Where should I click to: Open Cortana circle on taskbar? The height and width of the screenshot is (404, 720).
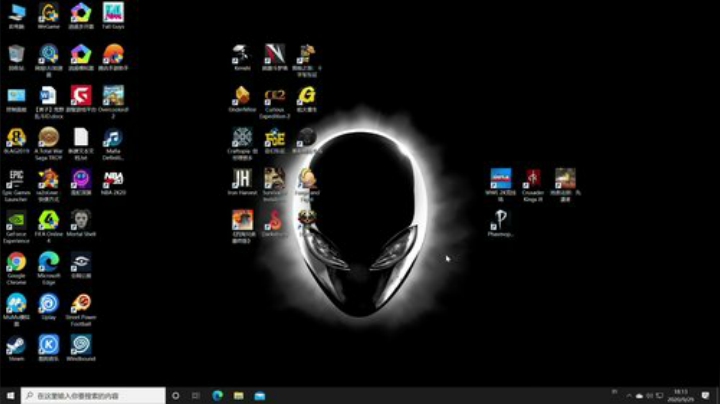(x=175, y=396)
